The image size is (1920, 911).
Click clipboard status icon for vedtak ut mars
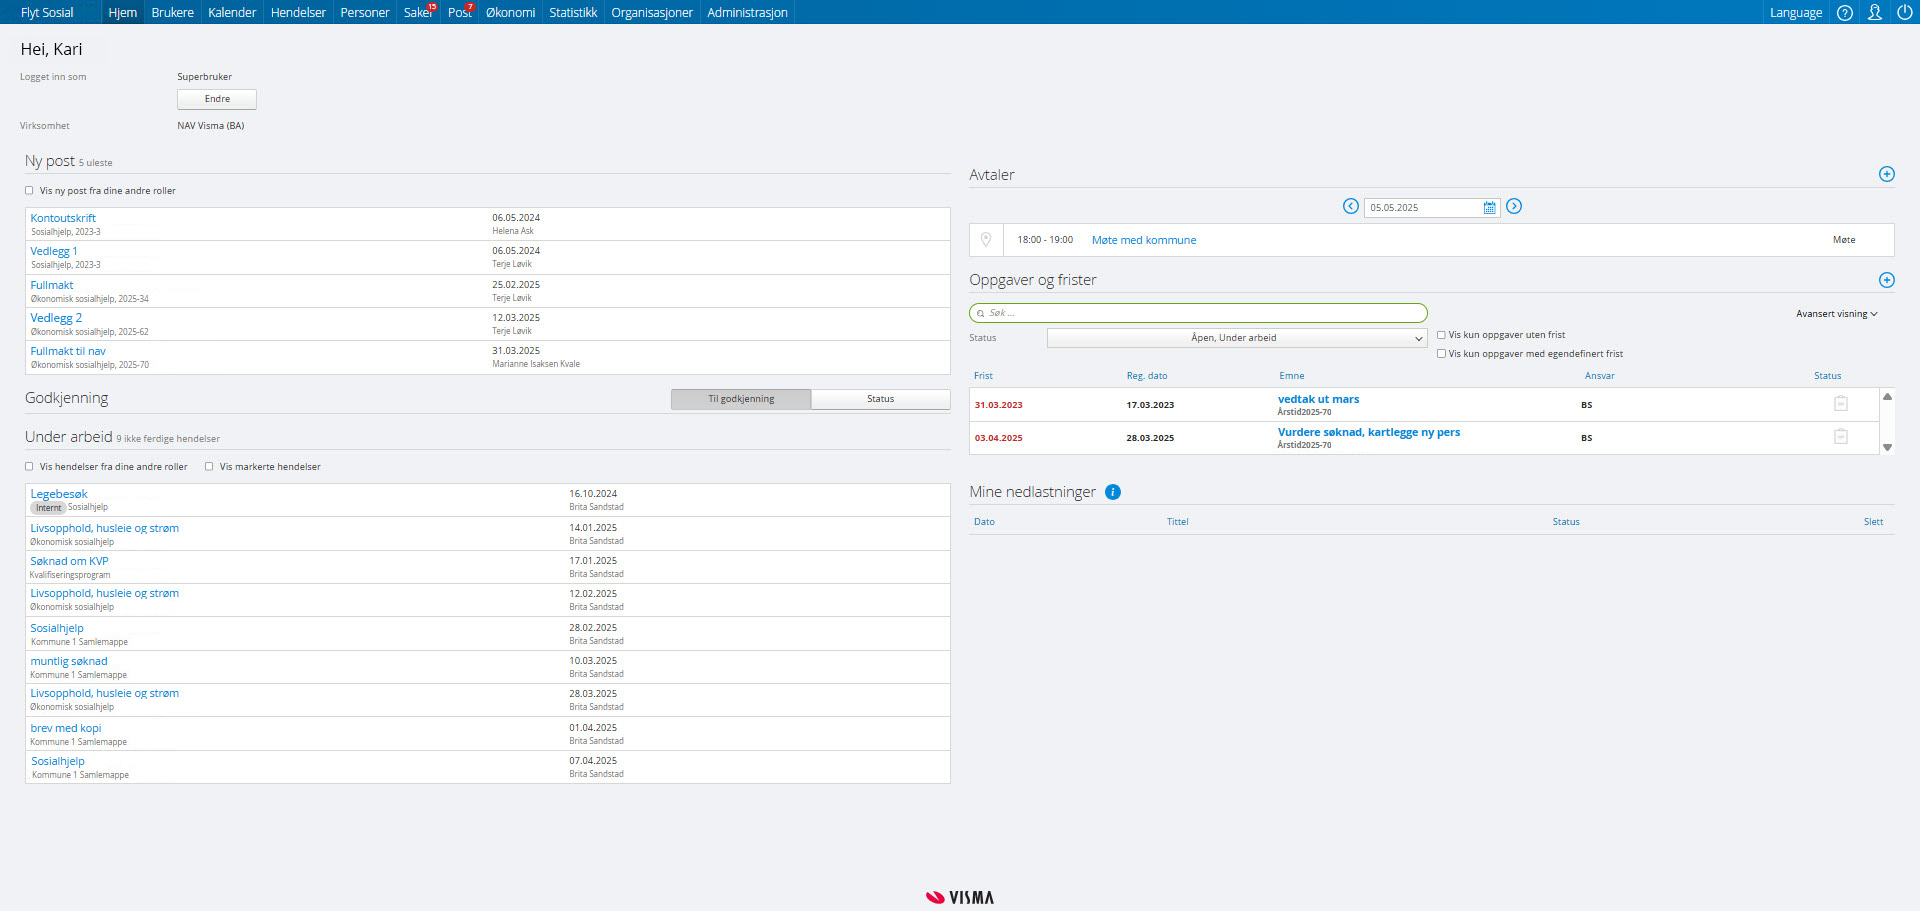coord(1840,404)
